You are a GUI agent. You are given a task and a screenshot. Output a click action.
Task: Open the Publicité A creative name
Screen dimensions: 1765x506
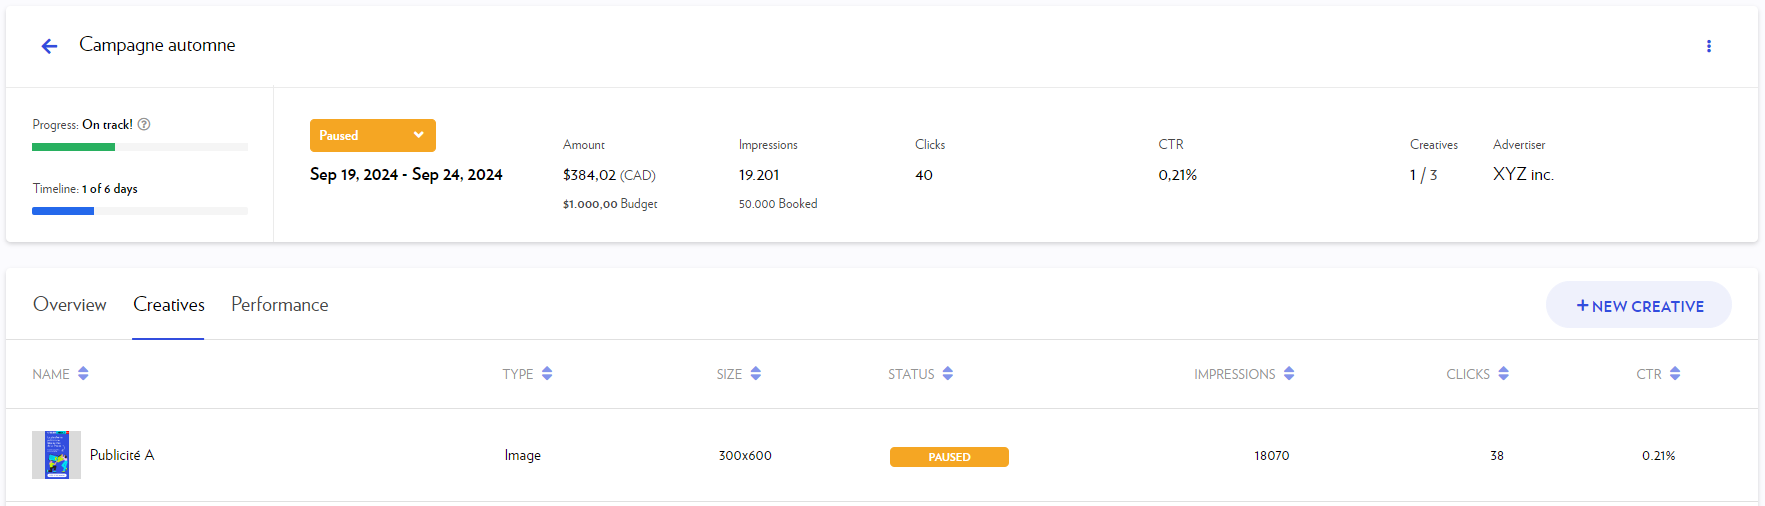click(x=122, y=455)
